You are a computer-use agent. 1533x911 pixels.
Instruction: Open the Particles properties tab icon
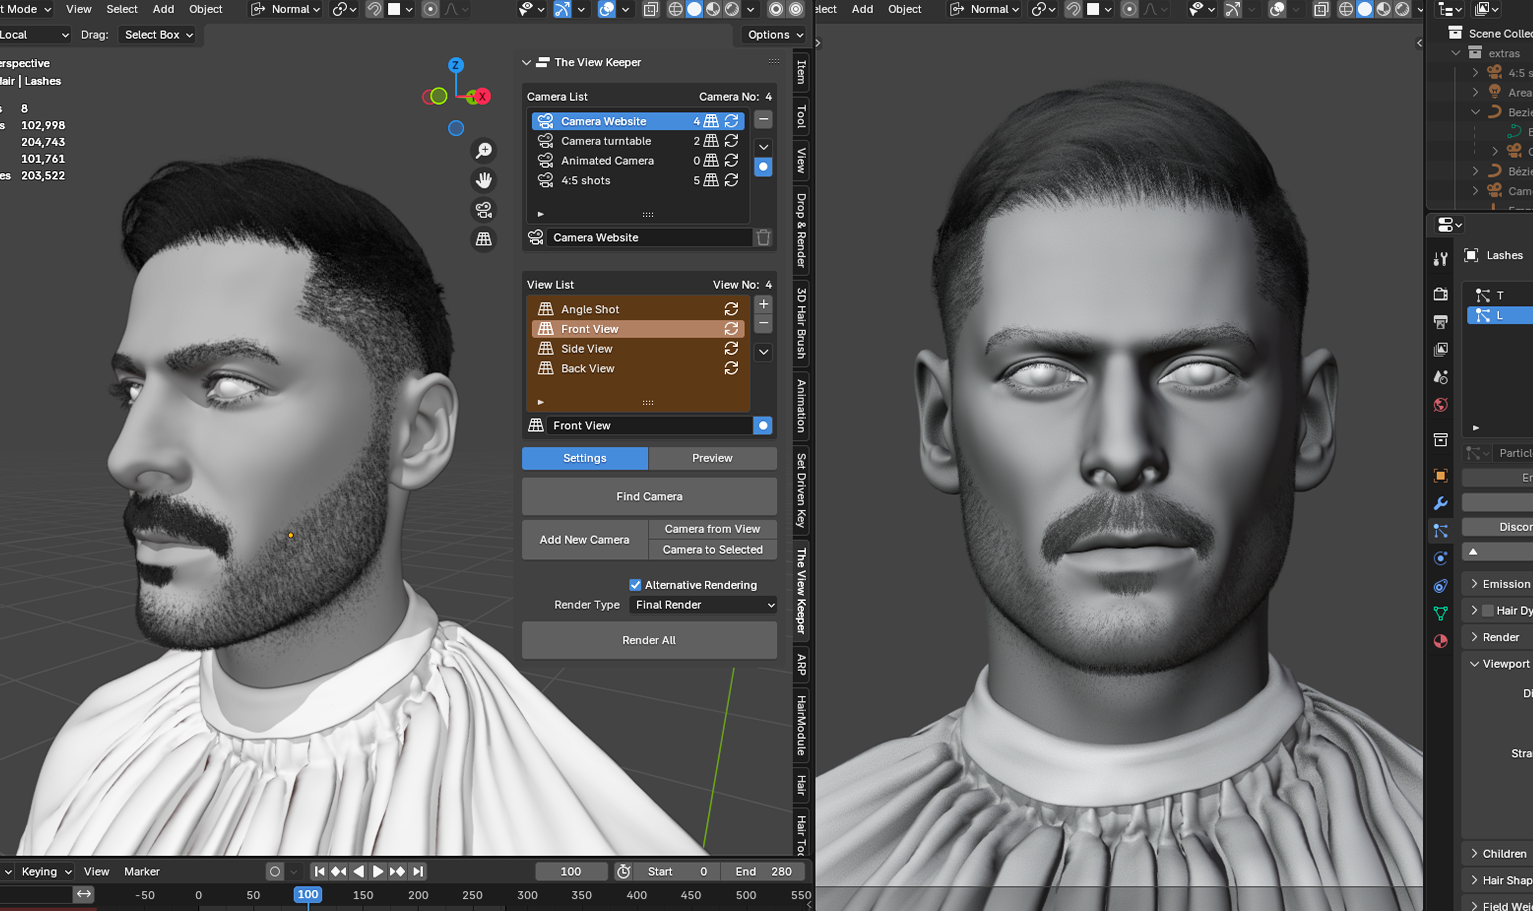(1440, 531)
